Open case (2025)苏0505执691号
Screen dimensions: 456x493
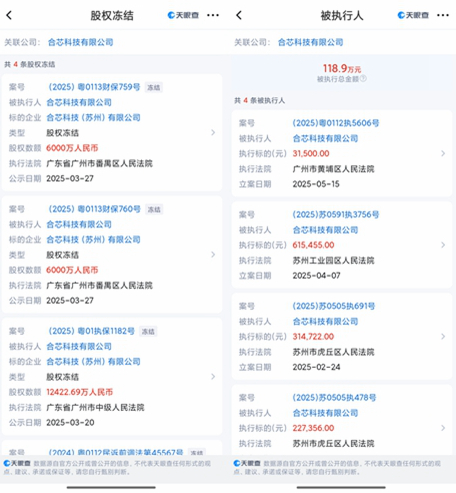pos(334,306)
